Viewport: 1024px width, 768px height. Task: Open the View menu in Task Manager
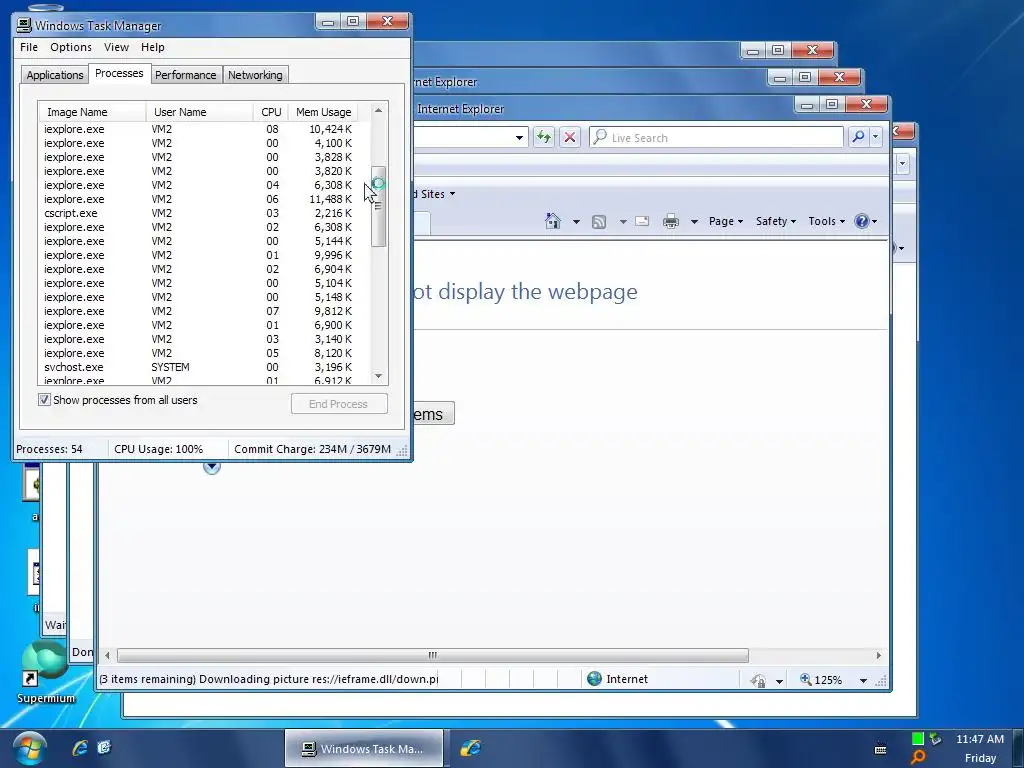pos(116,47)
